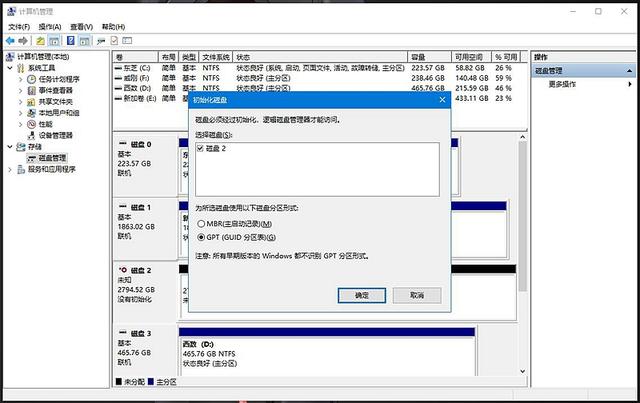Select 磁盘管理 icon in tree
Screen dimensions: 640x403
tap(31, 158)
